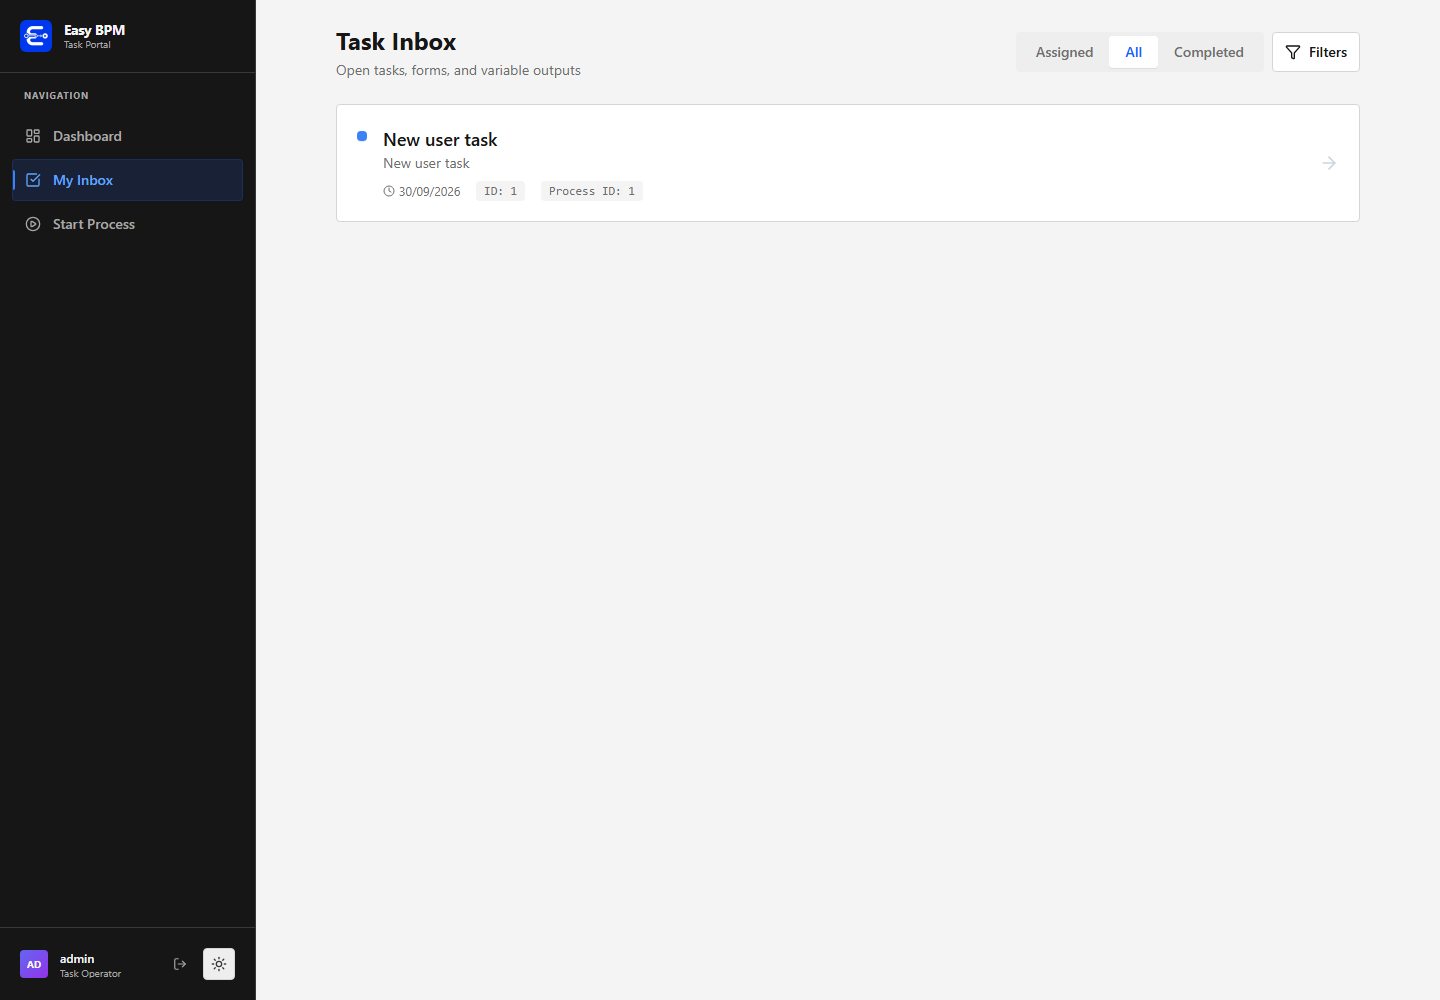Go to Dashboard in the navigation
Screen dimensions: 1440x1000
[x=127, y=136]
